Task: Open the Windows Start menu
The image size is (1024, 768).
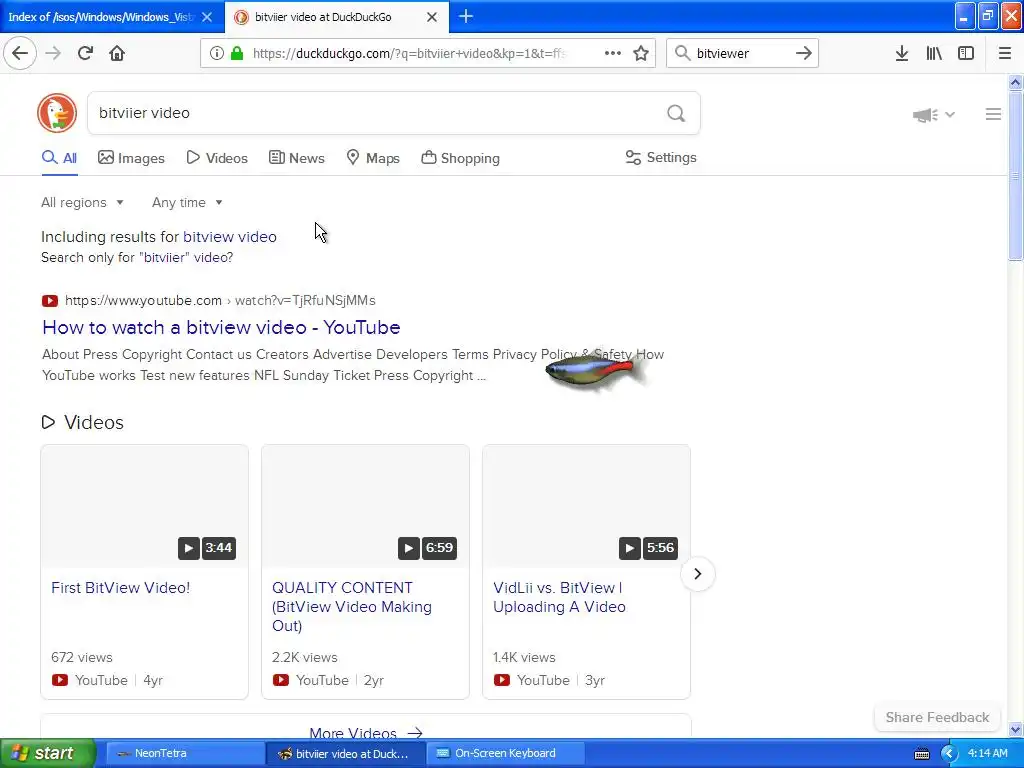Action: click(48, 754)
